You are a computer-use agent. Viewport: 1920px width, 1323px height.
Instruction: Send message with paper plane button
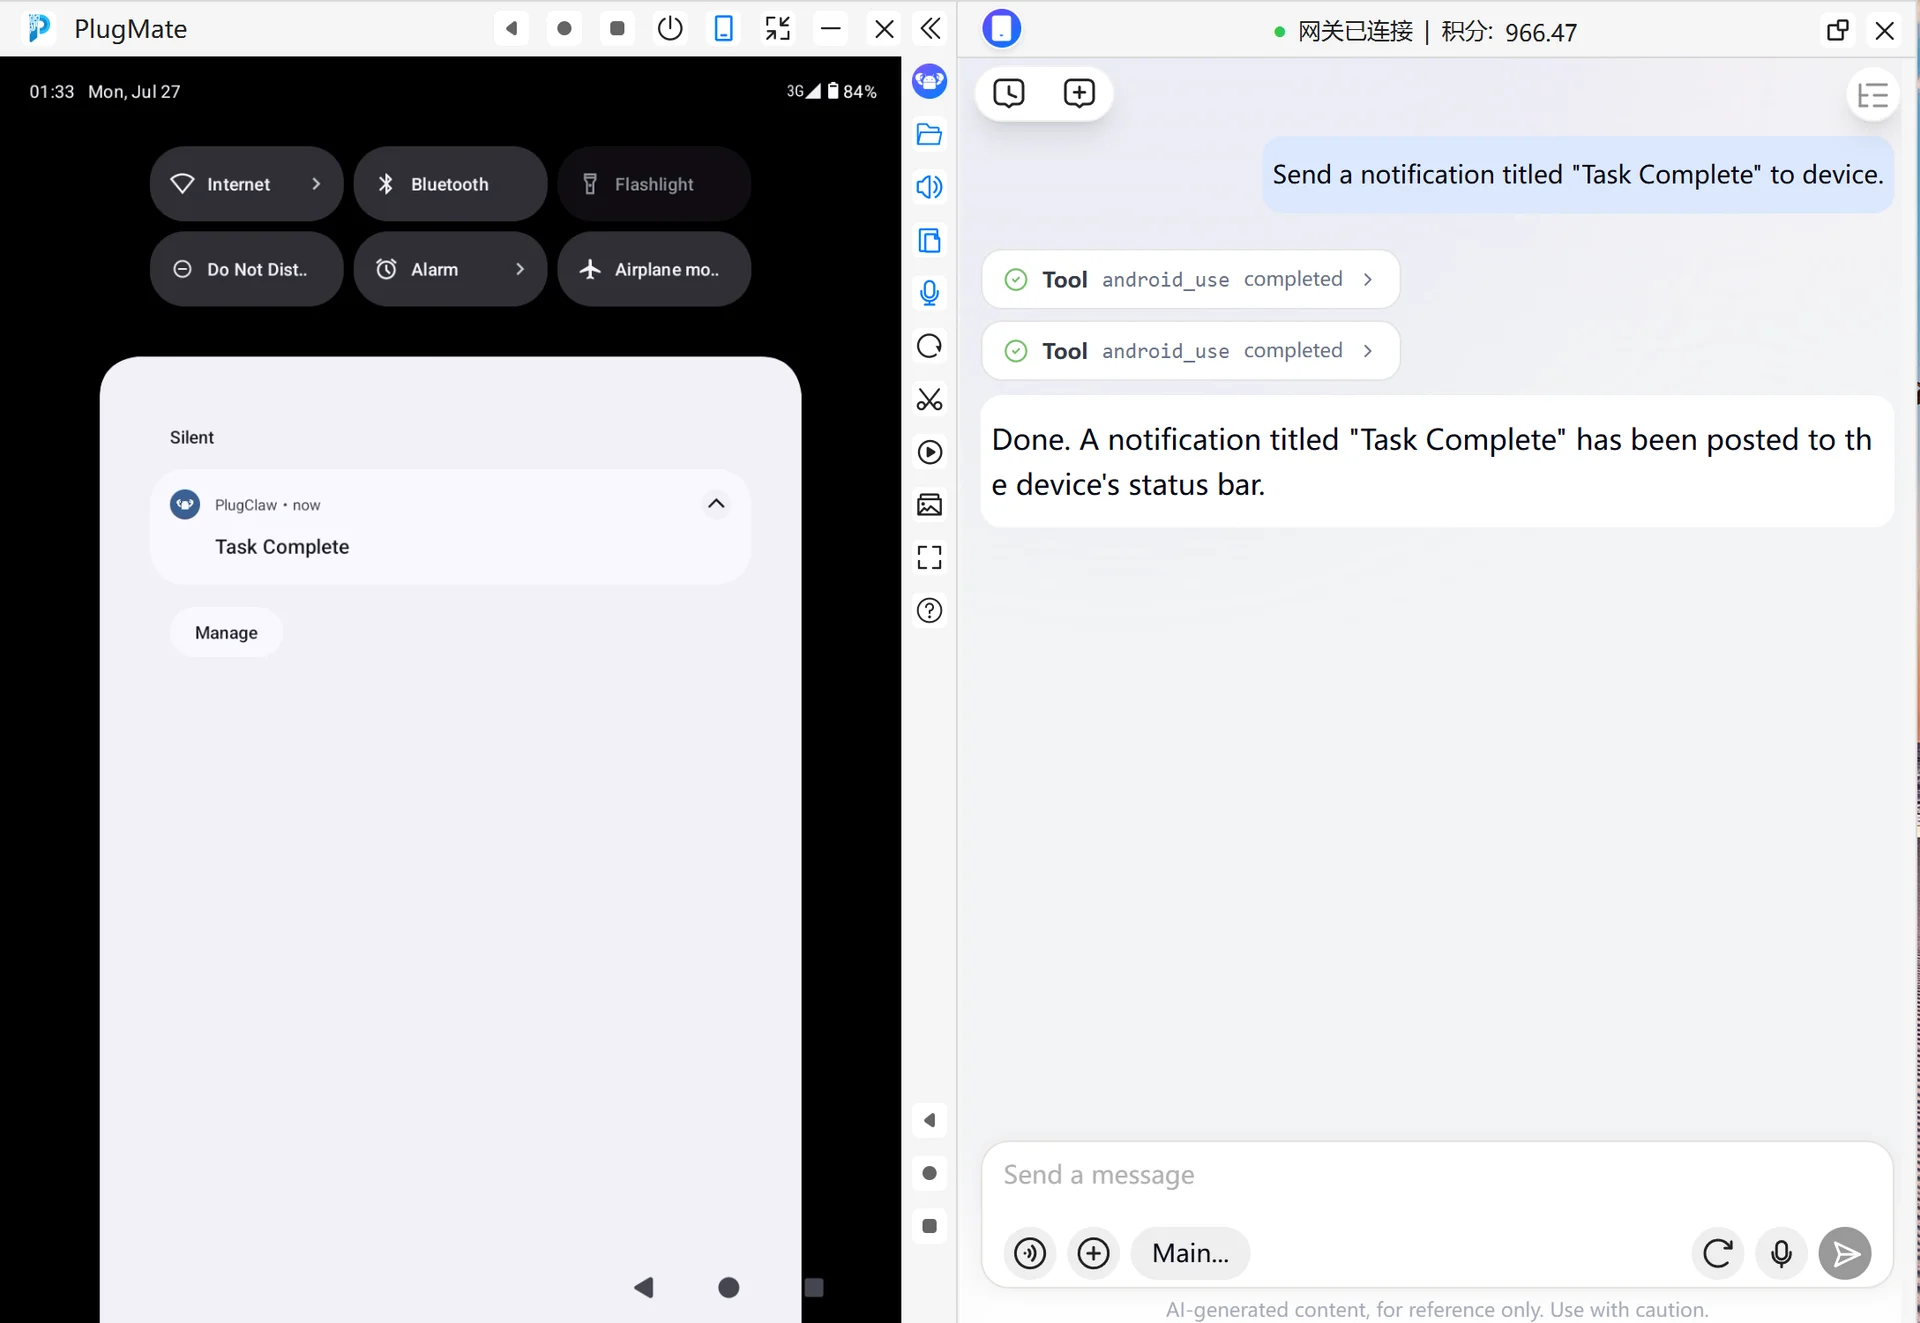[1845, 1253]
